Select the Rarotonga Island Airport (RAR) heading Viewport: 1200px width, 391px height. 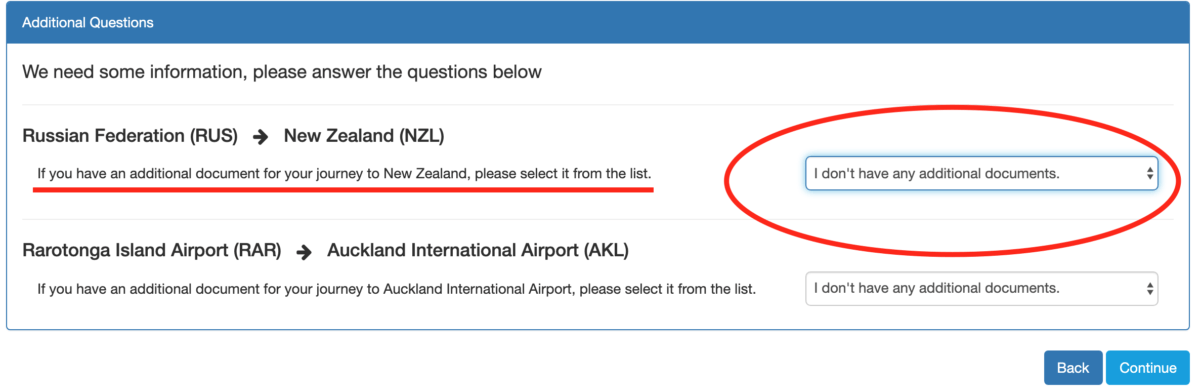point(152,251)
